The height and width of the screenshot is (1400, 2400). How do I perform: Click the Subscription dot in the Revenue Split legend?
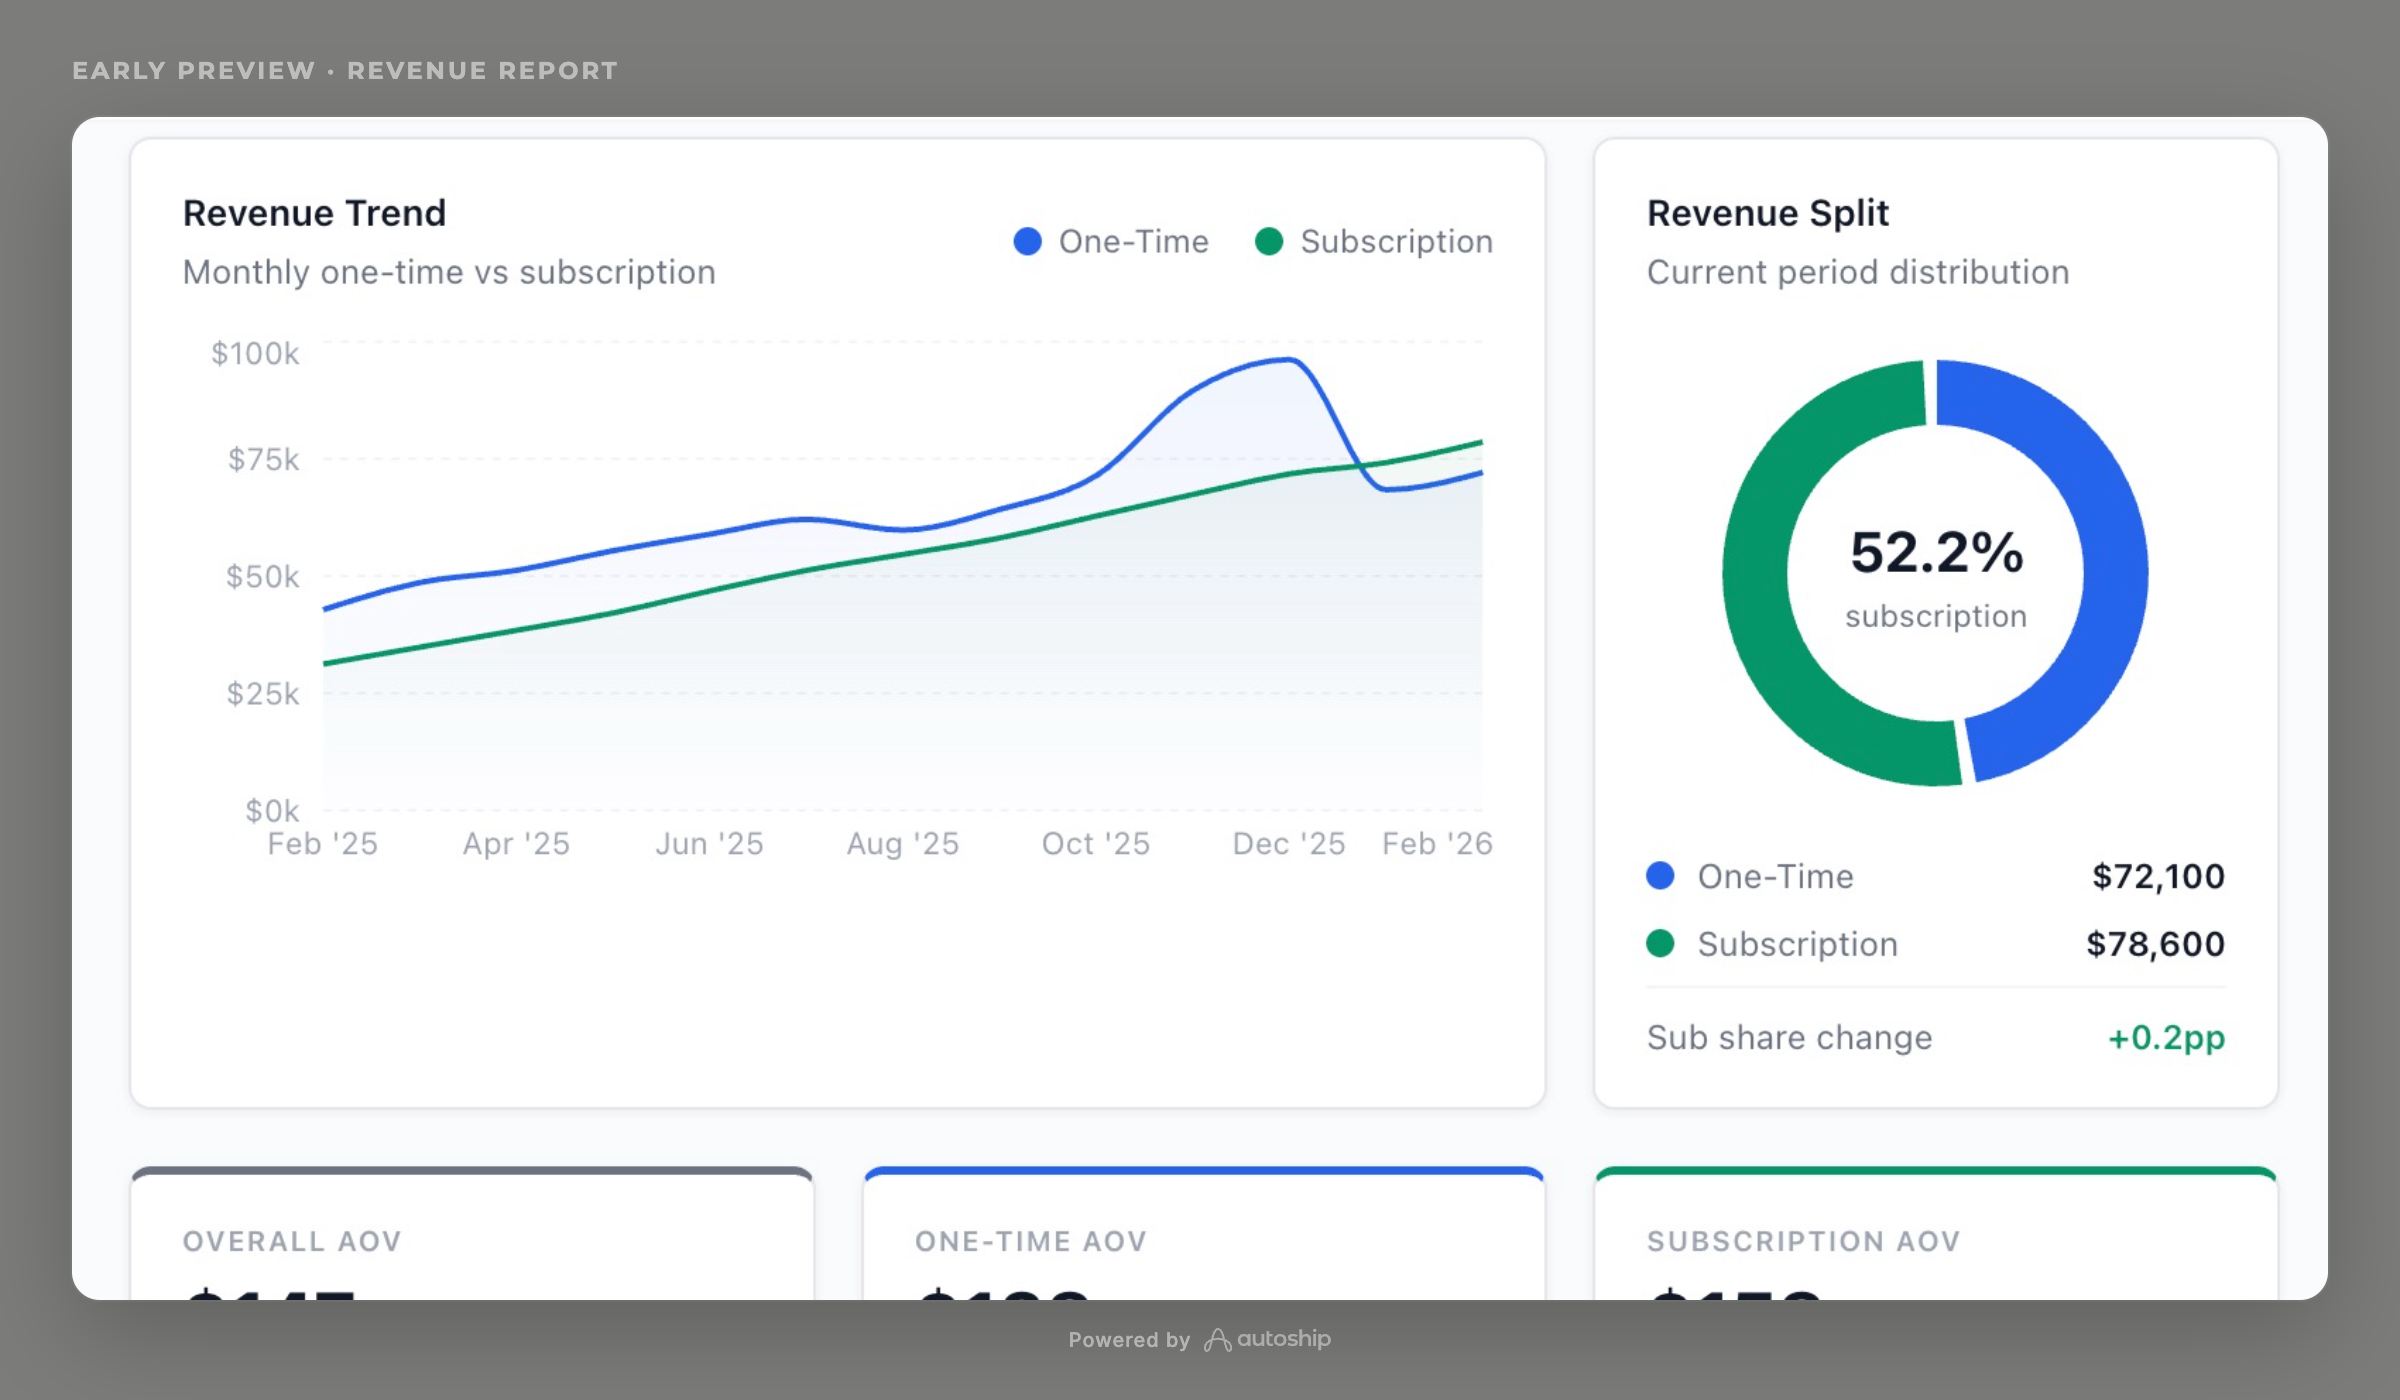click(1659, 943)
